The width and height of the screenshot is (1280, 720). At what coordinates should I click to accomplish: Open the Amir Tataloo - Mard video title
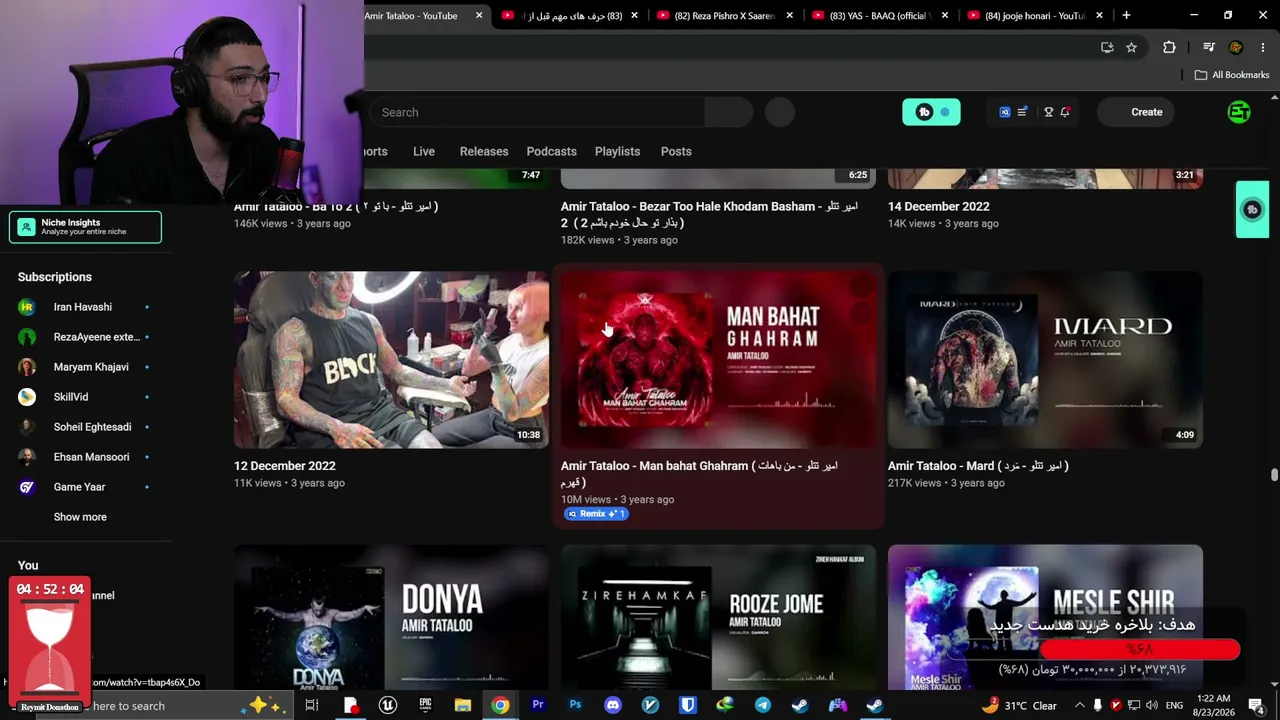click(x=978, y=466)
